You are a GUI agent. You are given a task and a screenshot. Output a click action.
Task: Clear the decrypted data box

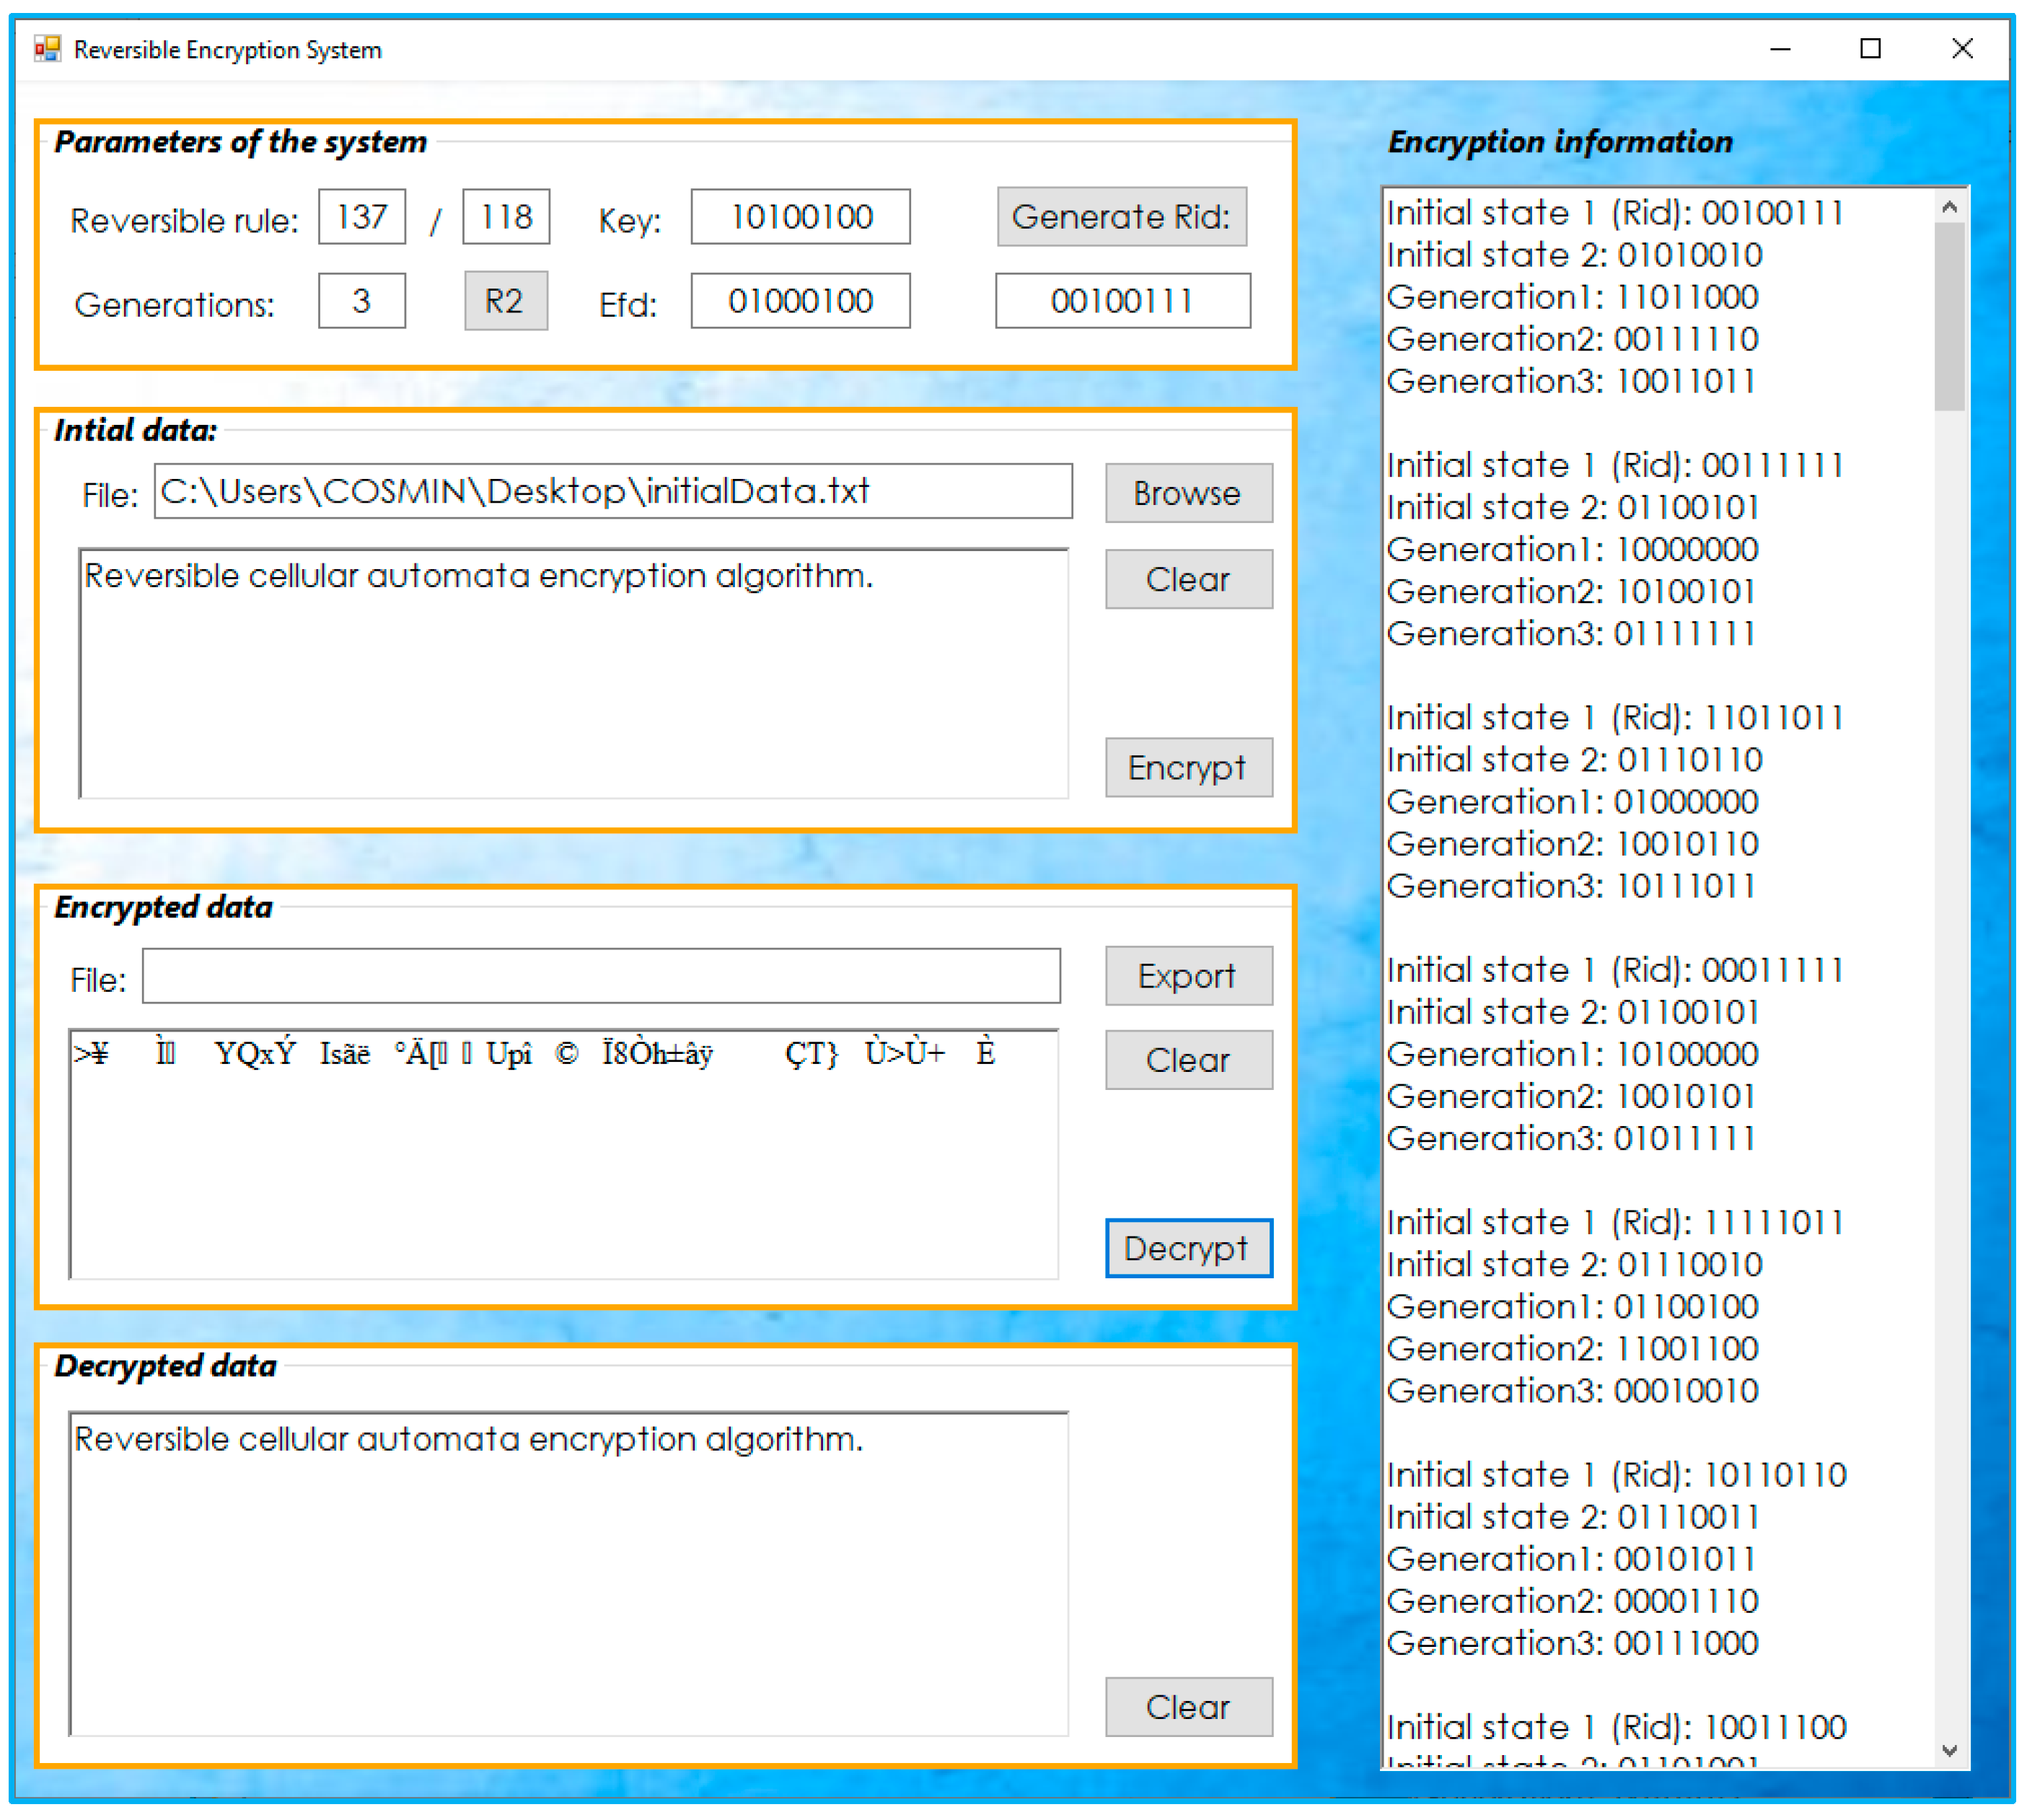pyautogui.click(x=1188, y=1706)
